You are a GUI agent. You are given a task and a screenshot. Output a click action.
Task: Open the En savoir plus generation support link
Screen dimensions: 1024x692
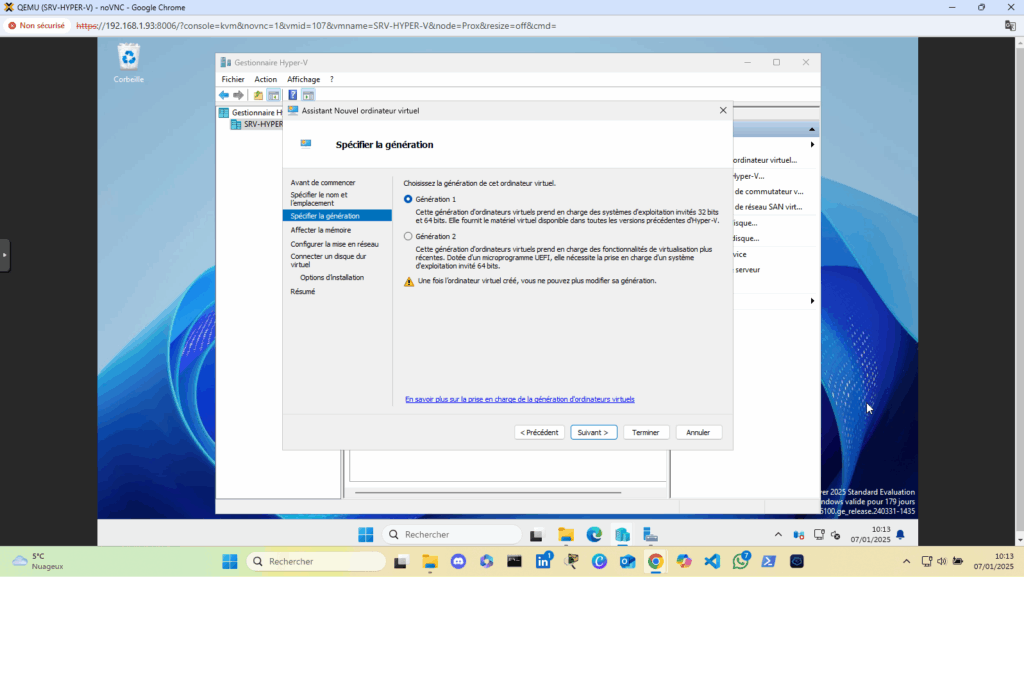pos(520,400)
